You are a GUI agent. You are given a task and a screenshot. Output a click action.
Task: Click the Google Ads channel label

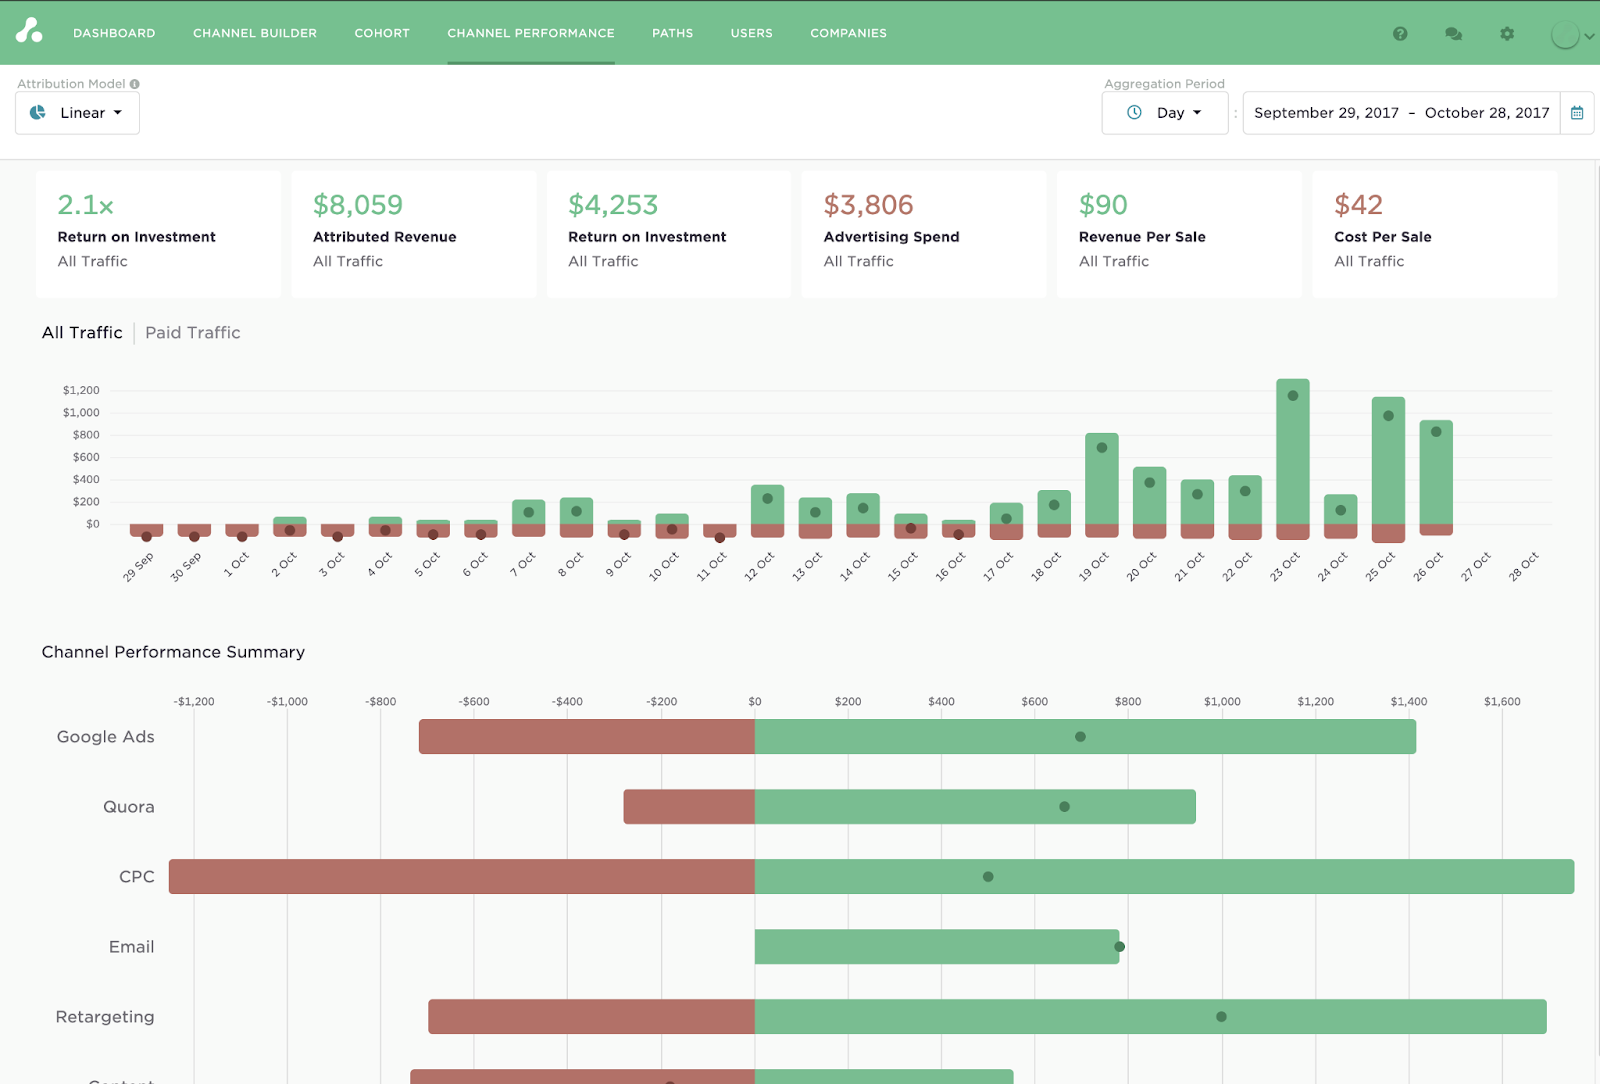[x=105, y=737]
